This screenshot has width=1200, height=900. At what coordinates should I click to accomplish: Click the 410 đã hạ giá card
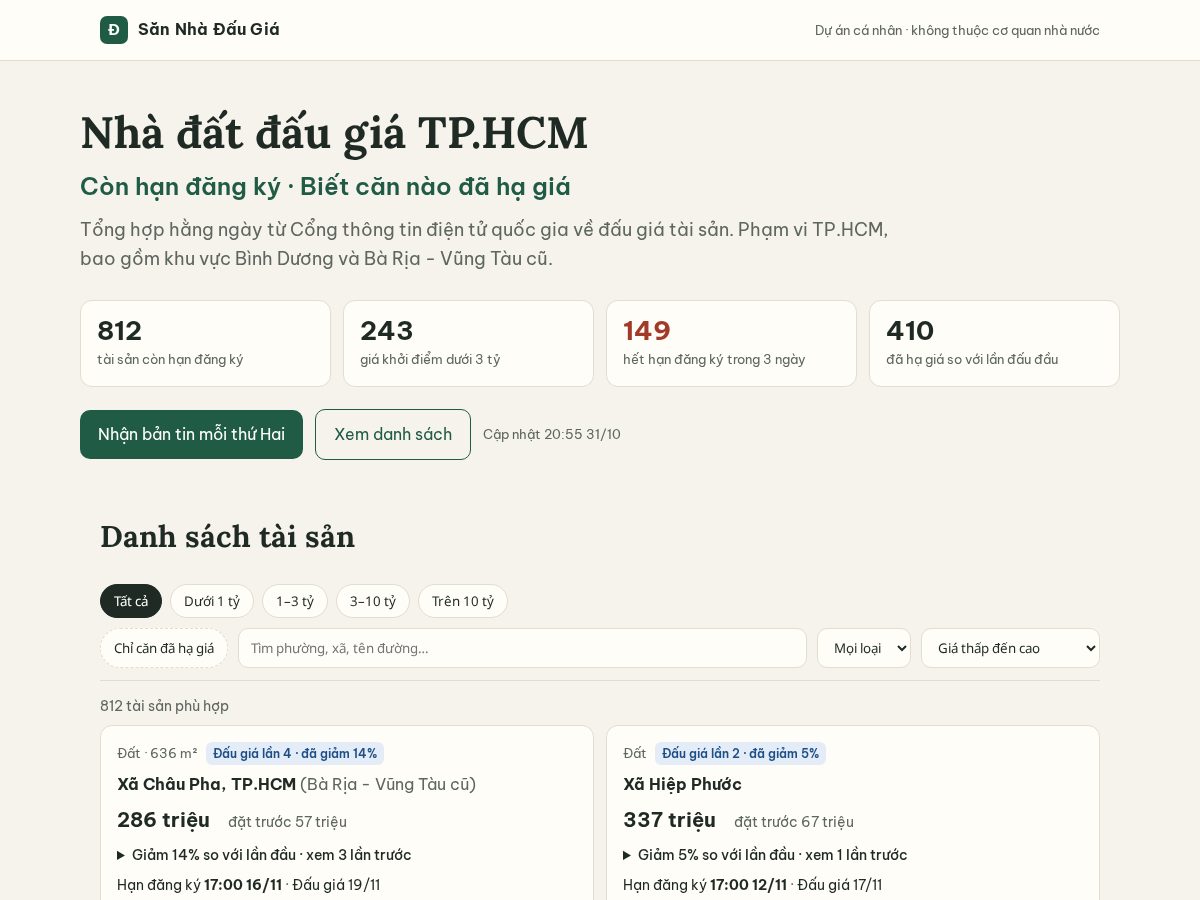click(x=994, y=343)
